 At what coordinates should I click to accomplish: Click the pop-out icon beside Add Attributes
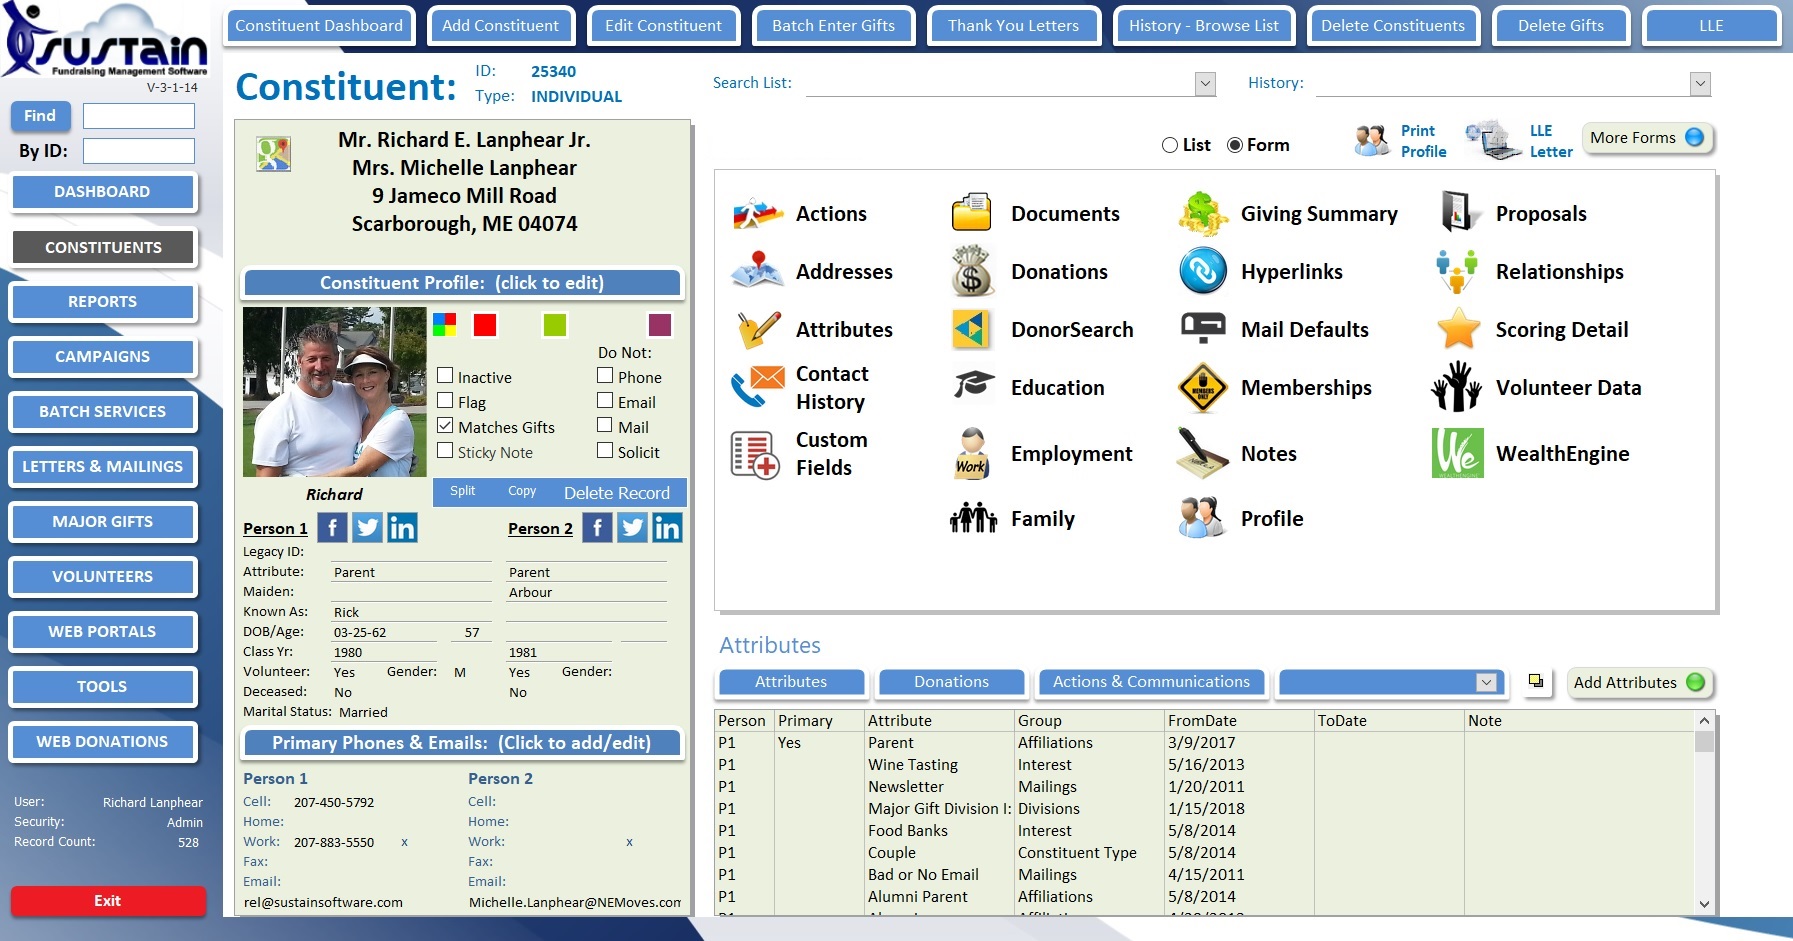click(x=1536, y=682)
